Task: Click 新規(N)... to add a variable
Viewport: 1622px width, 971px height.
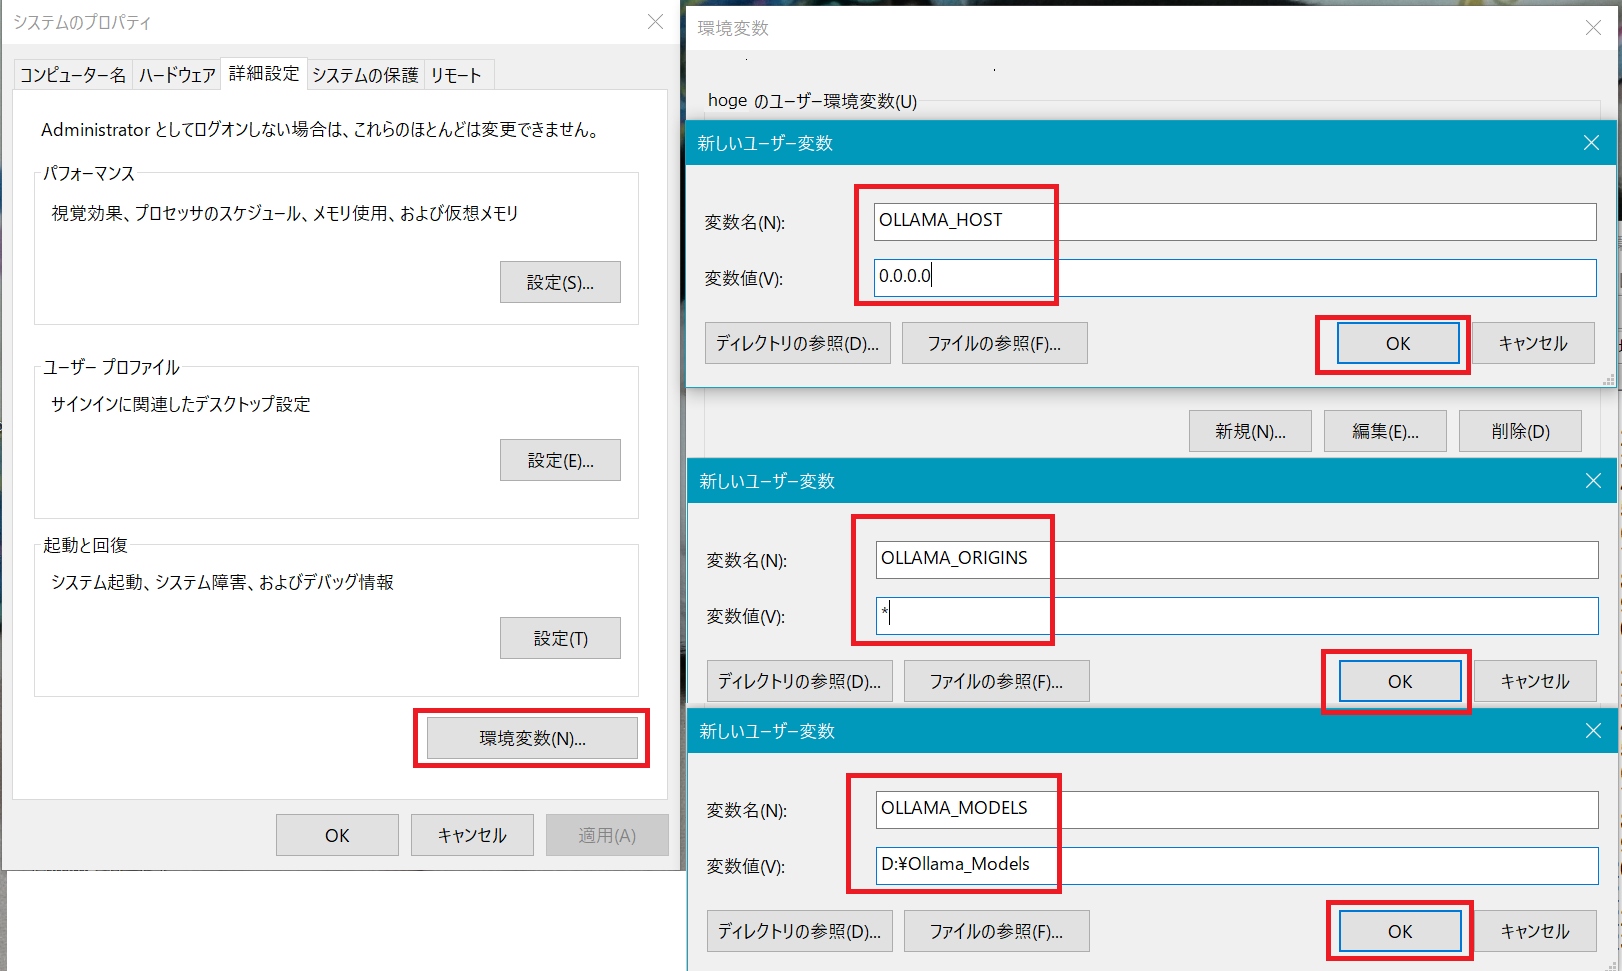Action: coord(1250,431)
